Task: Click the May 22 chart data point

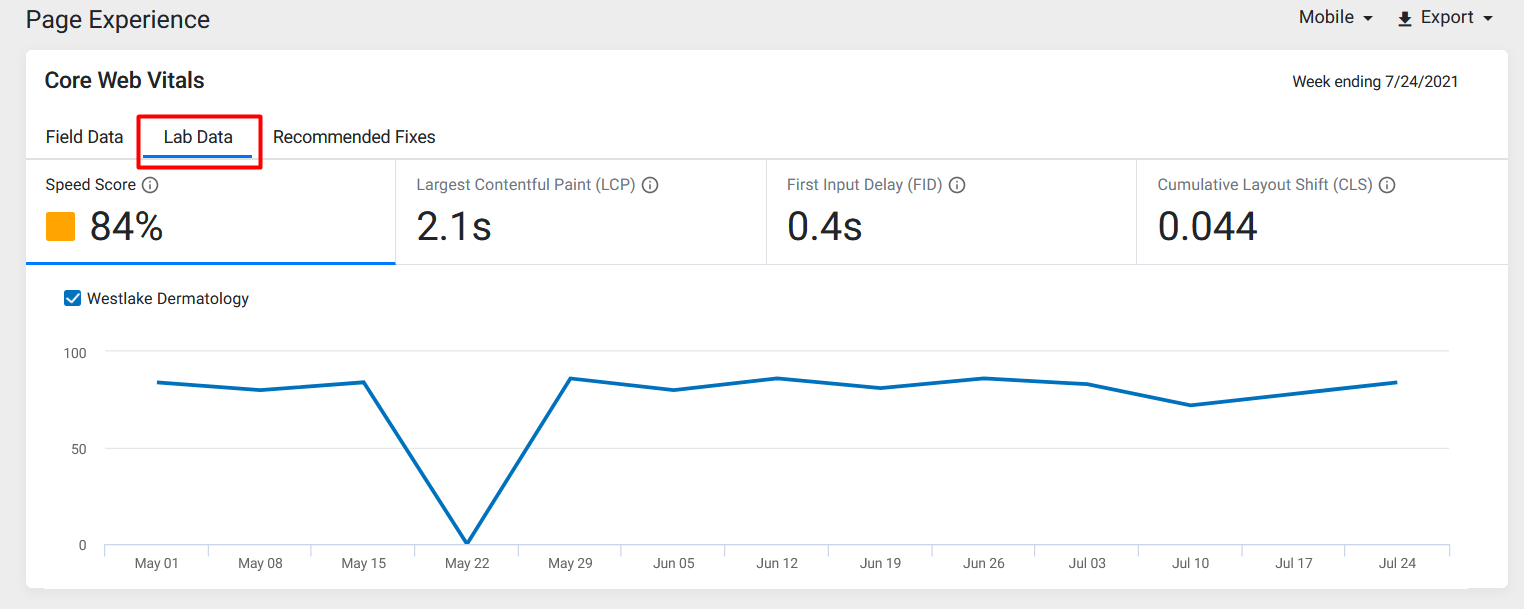Action: click(x=467, y=543)
